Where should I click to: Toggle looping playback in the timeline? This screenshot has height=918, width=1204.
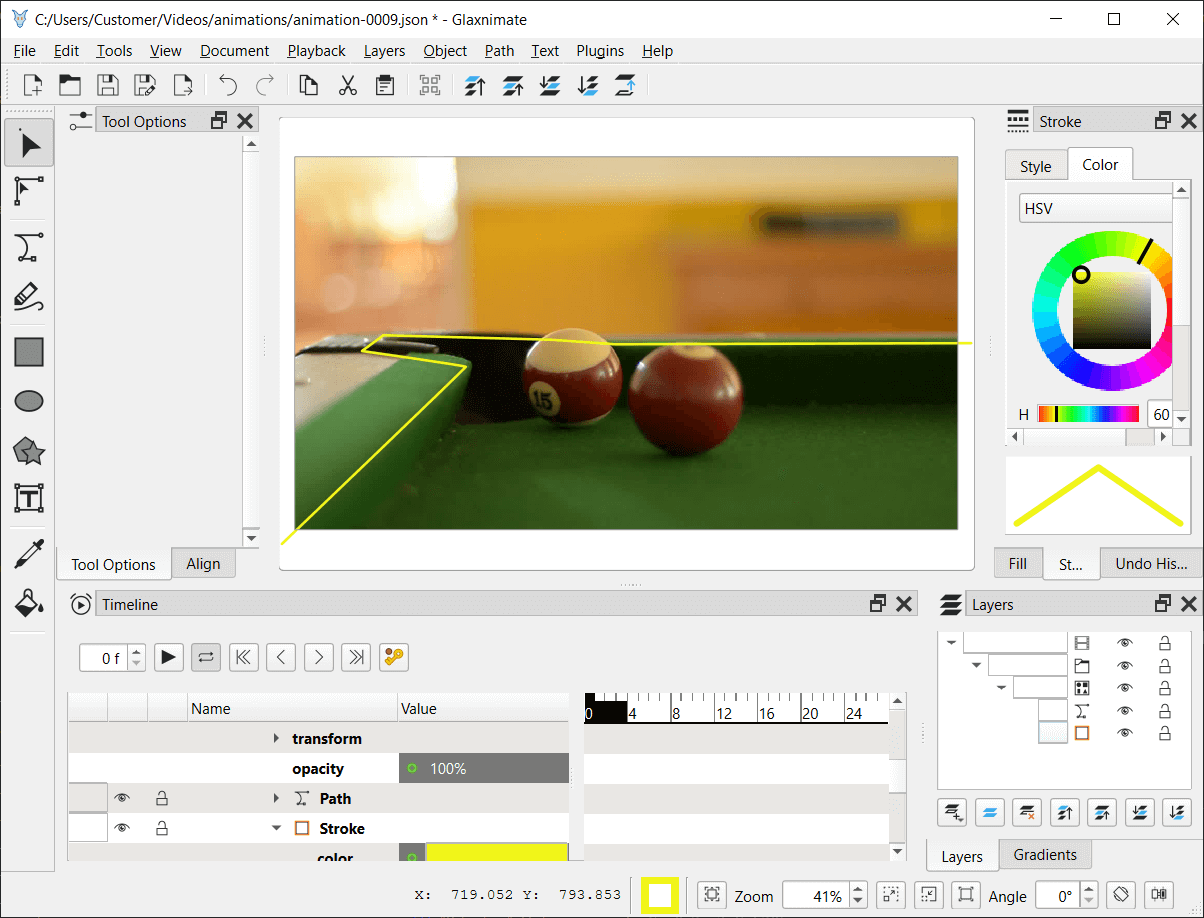(x=206, y=657)
